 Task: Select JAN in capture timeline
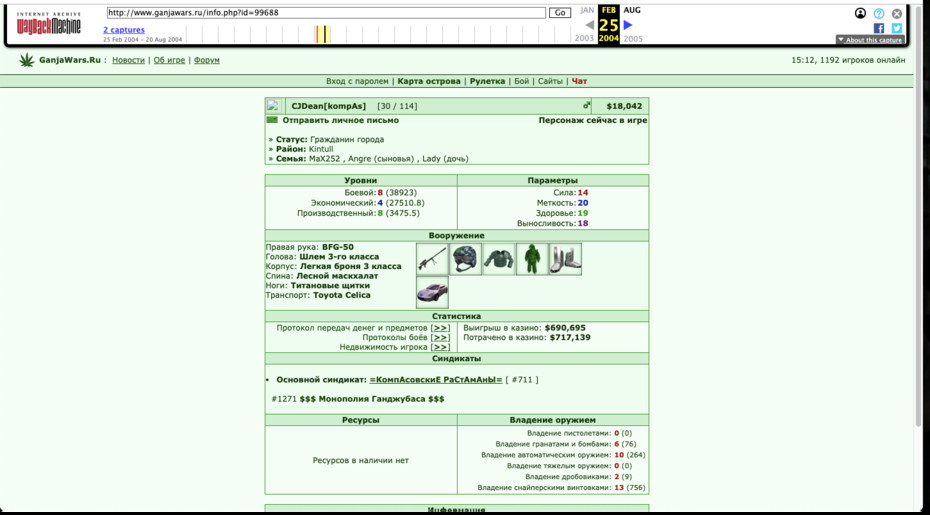(587, 10)
